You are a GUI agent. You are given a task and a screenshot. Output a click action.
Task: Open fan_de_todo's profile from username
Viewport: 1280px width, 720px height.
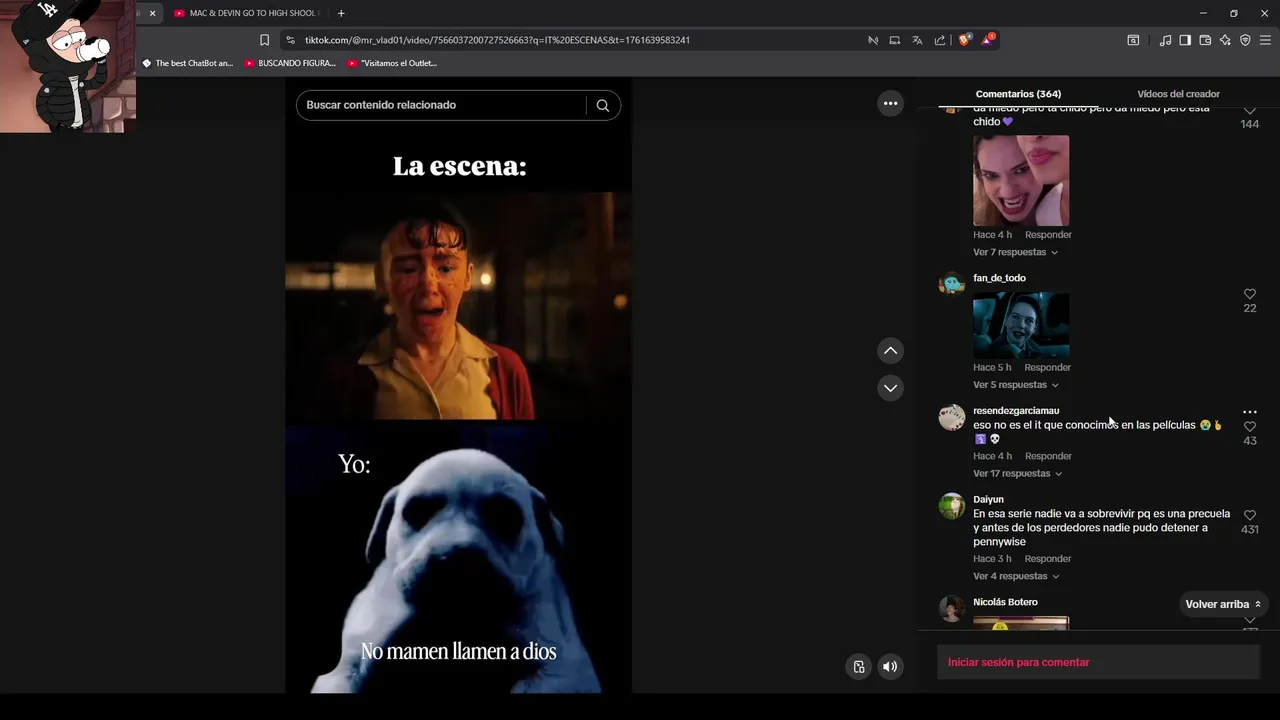pos(999,278)
